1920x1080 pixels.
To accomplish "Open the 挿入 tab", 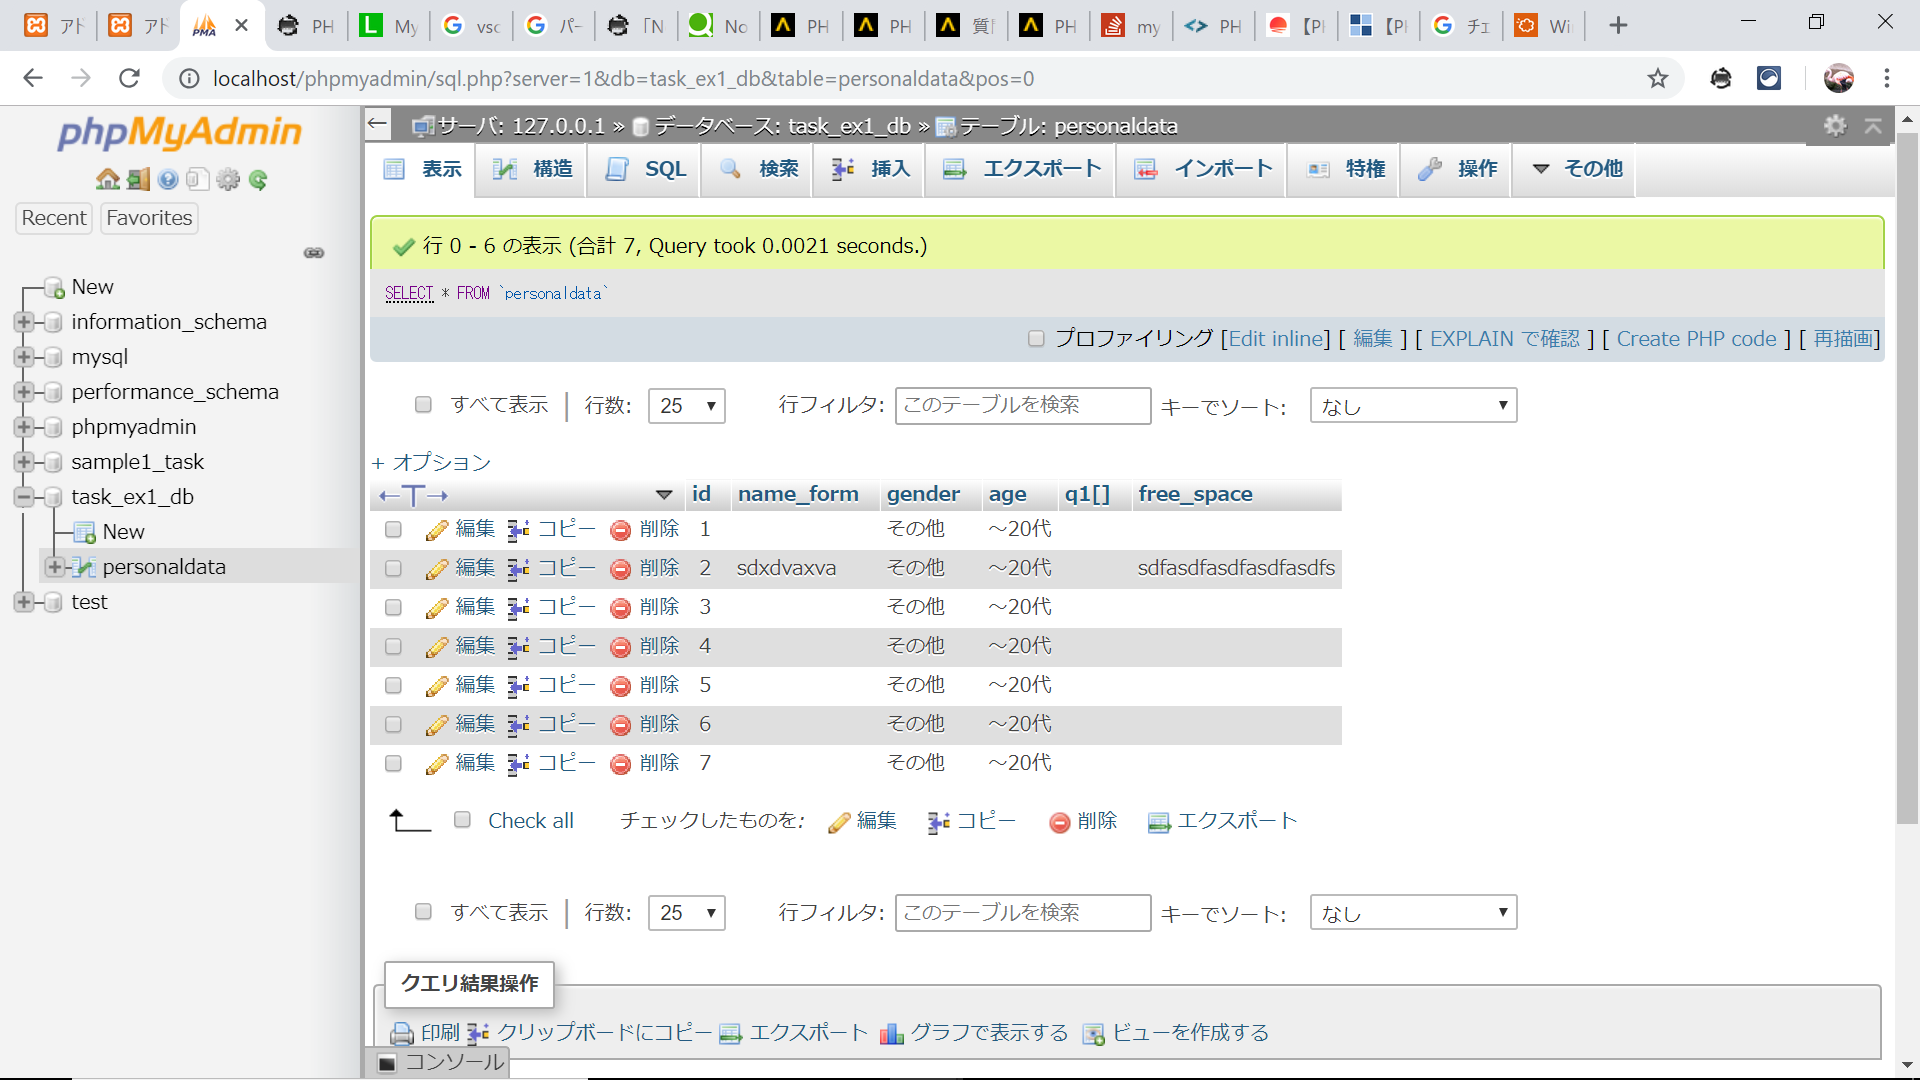I will (871, 169).
